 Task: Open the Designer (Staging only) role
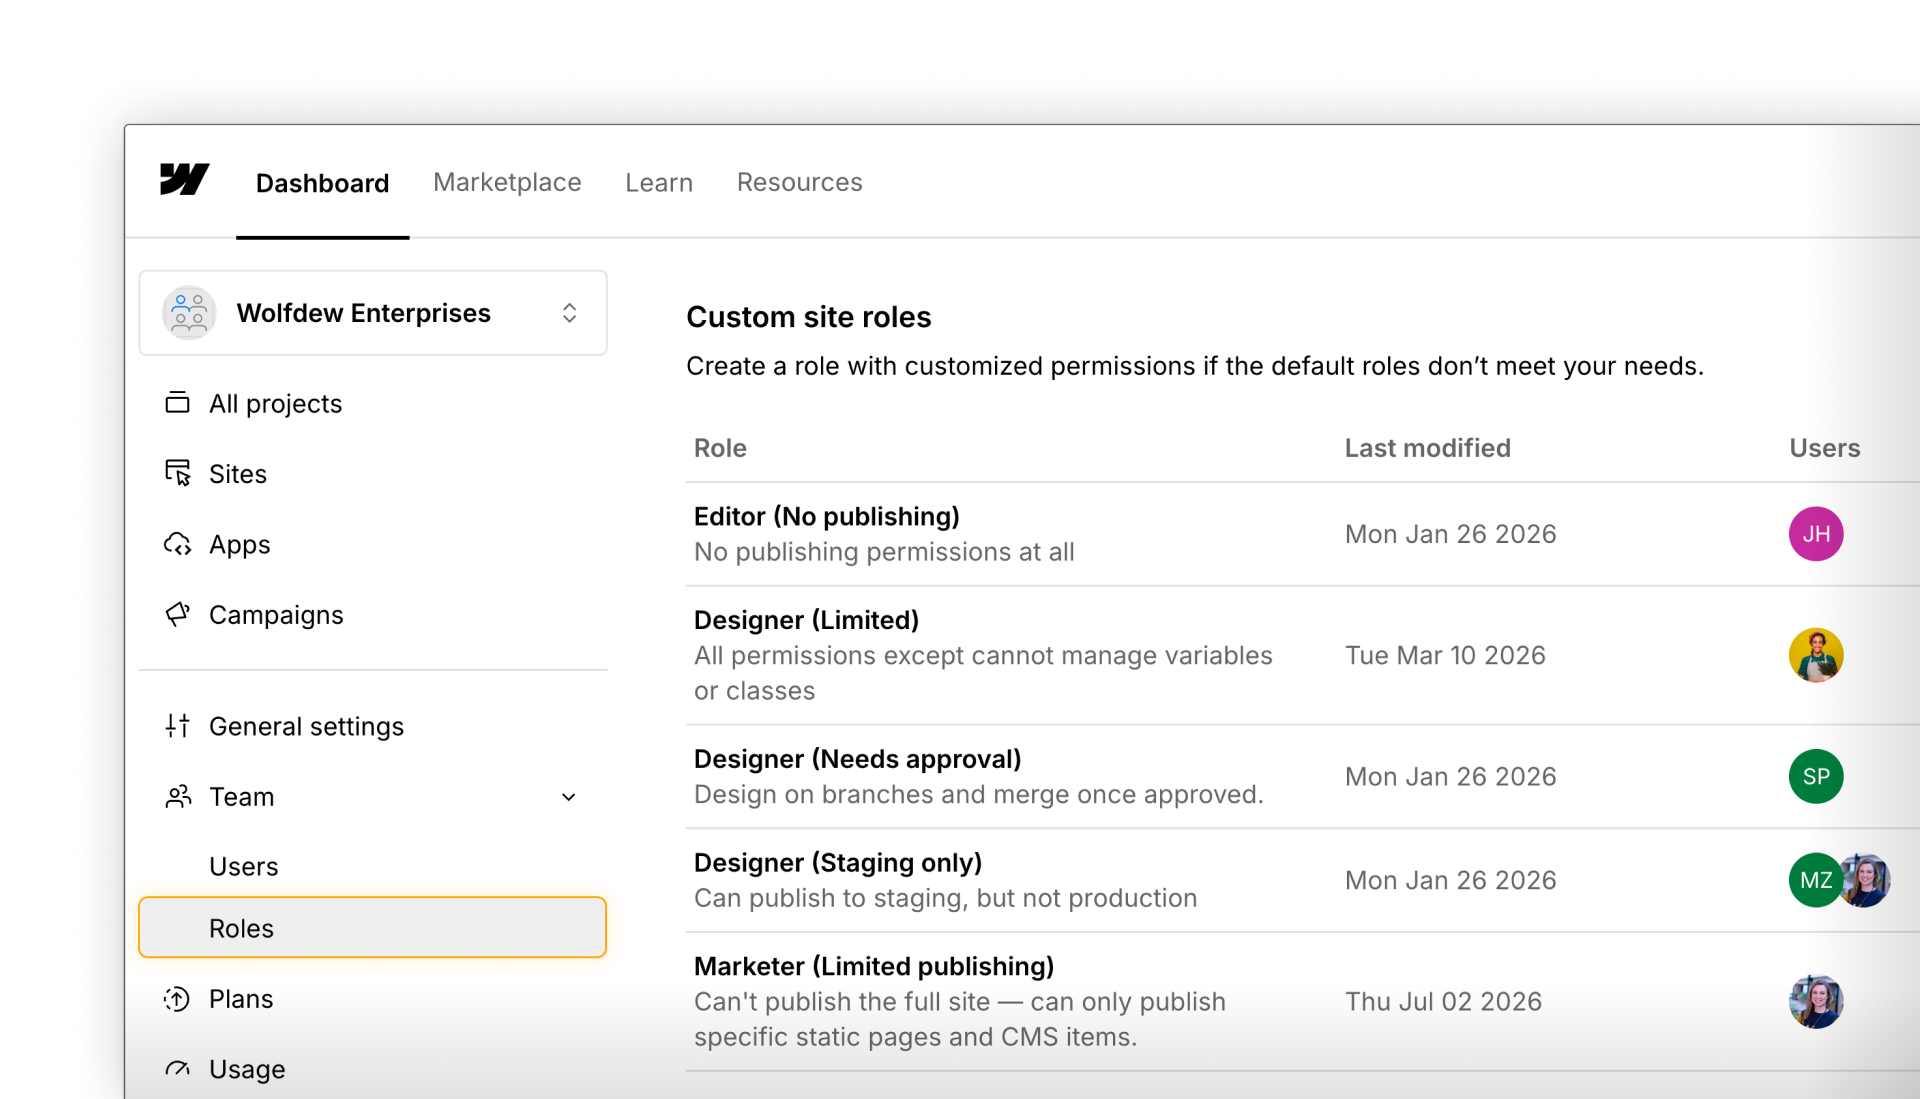[838, 863]
